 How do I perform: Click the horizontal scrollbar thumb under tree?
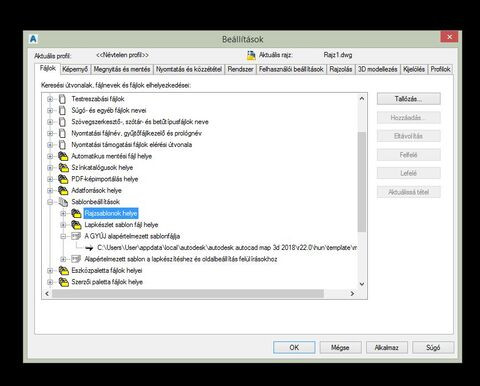188,294
